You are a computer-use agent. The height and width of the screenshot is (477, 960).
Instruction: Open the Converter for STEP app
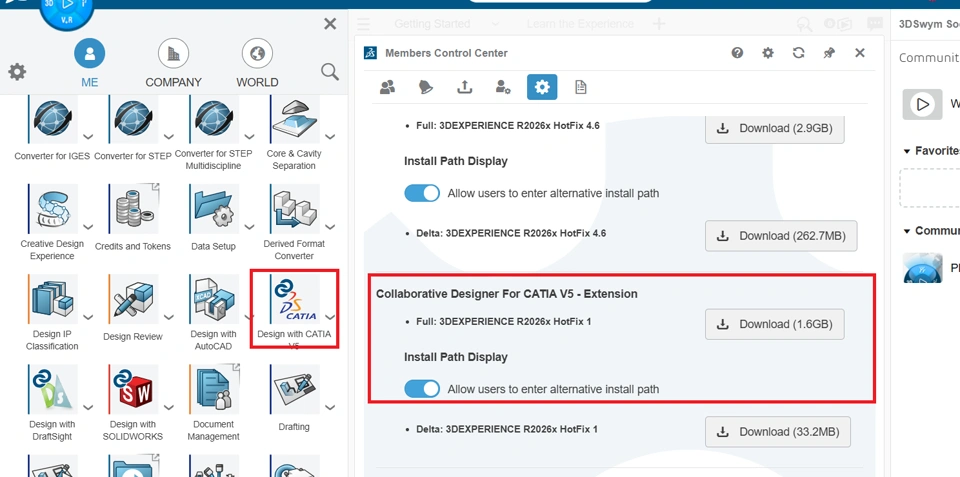click(133, 119)
